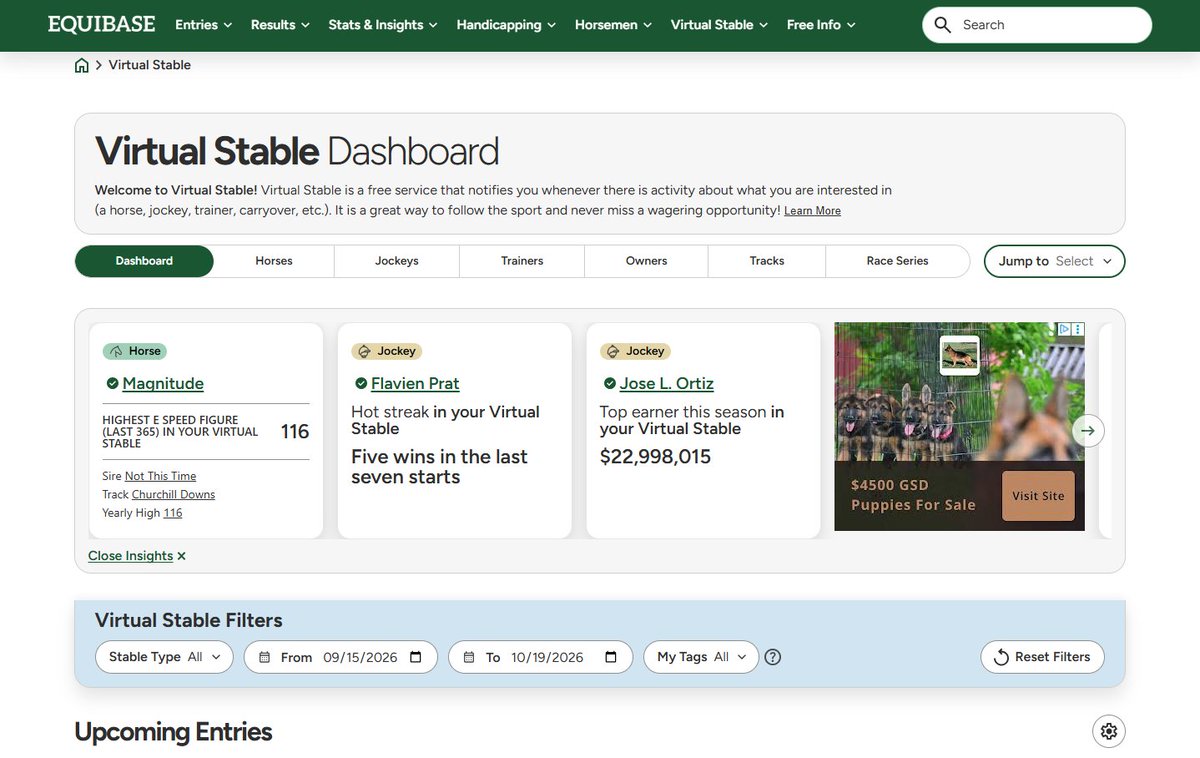This screenshot has width=1200, height=758.
Task: Click the green check beside Magnitude
Action: click(x=112, y=384)
